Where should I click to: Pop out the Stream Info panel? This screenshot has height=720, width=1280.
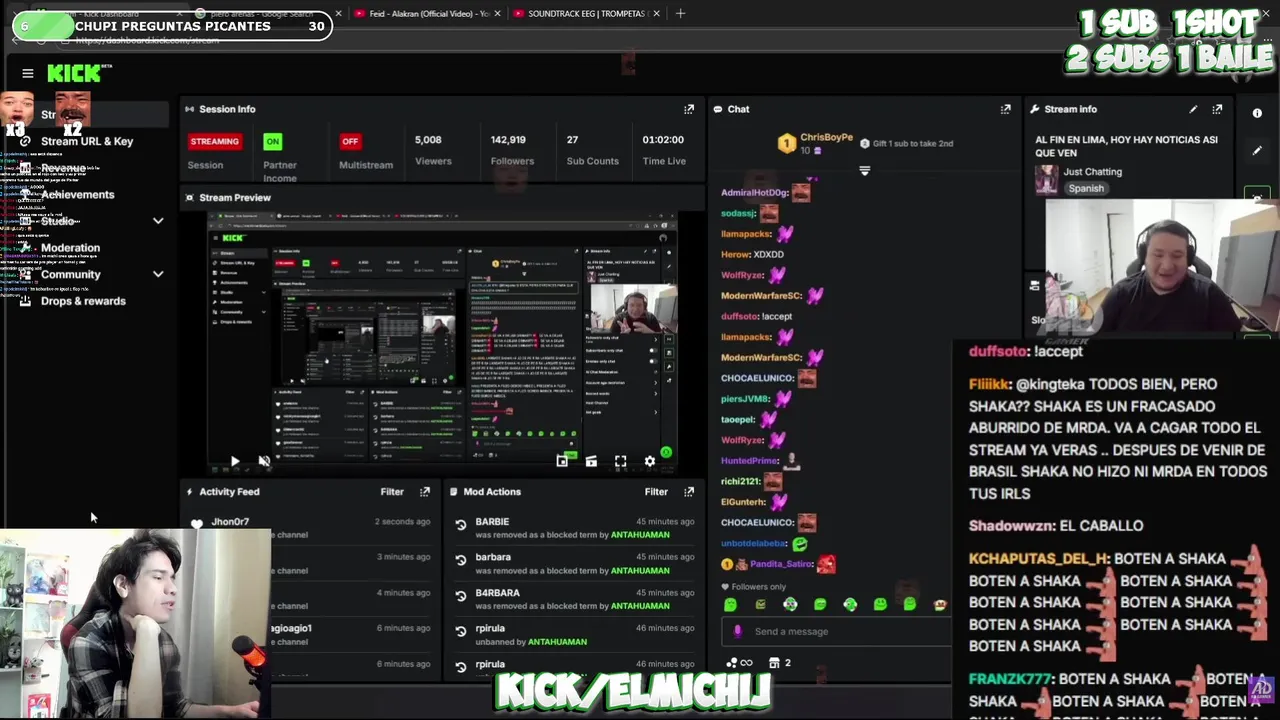pos(1217,109)
